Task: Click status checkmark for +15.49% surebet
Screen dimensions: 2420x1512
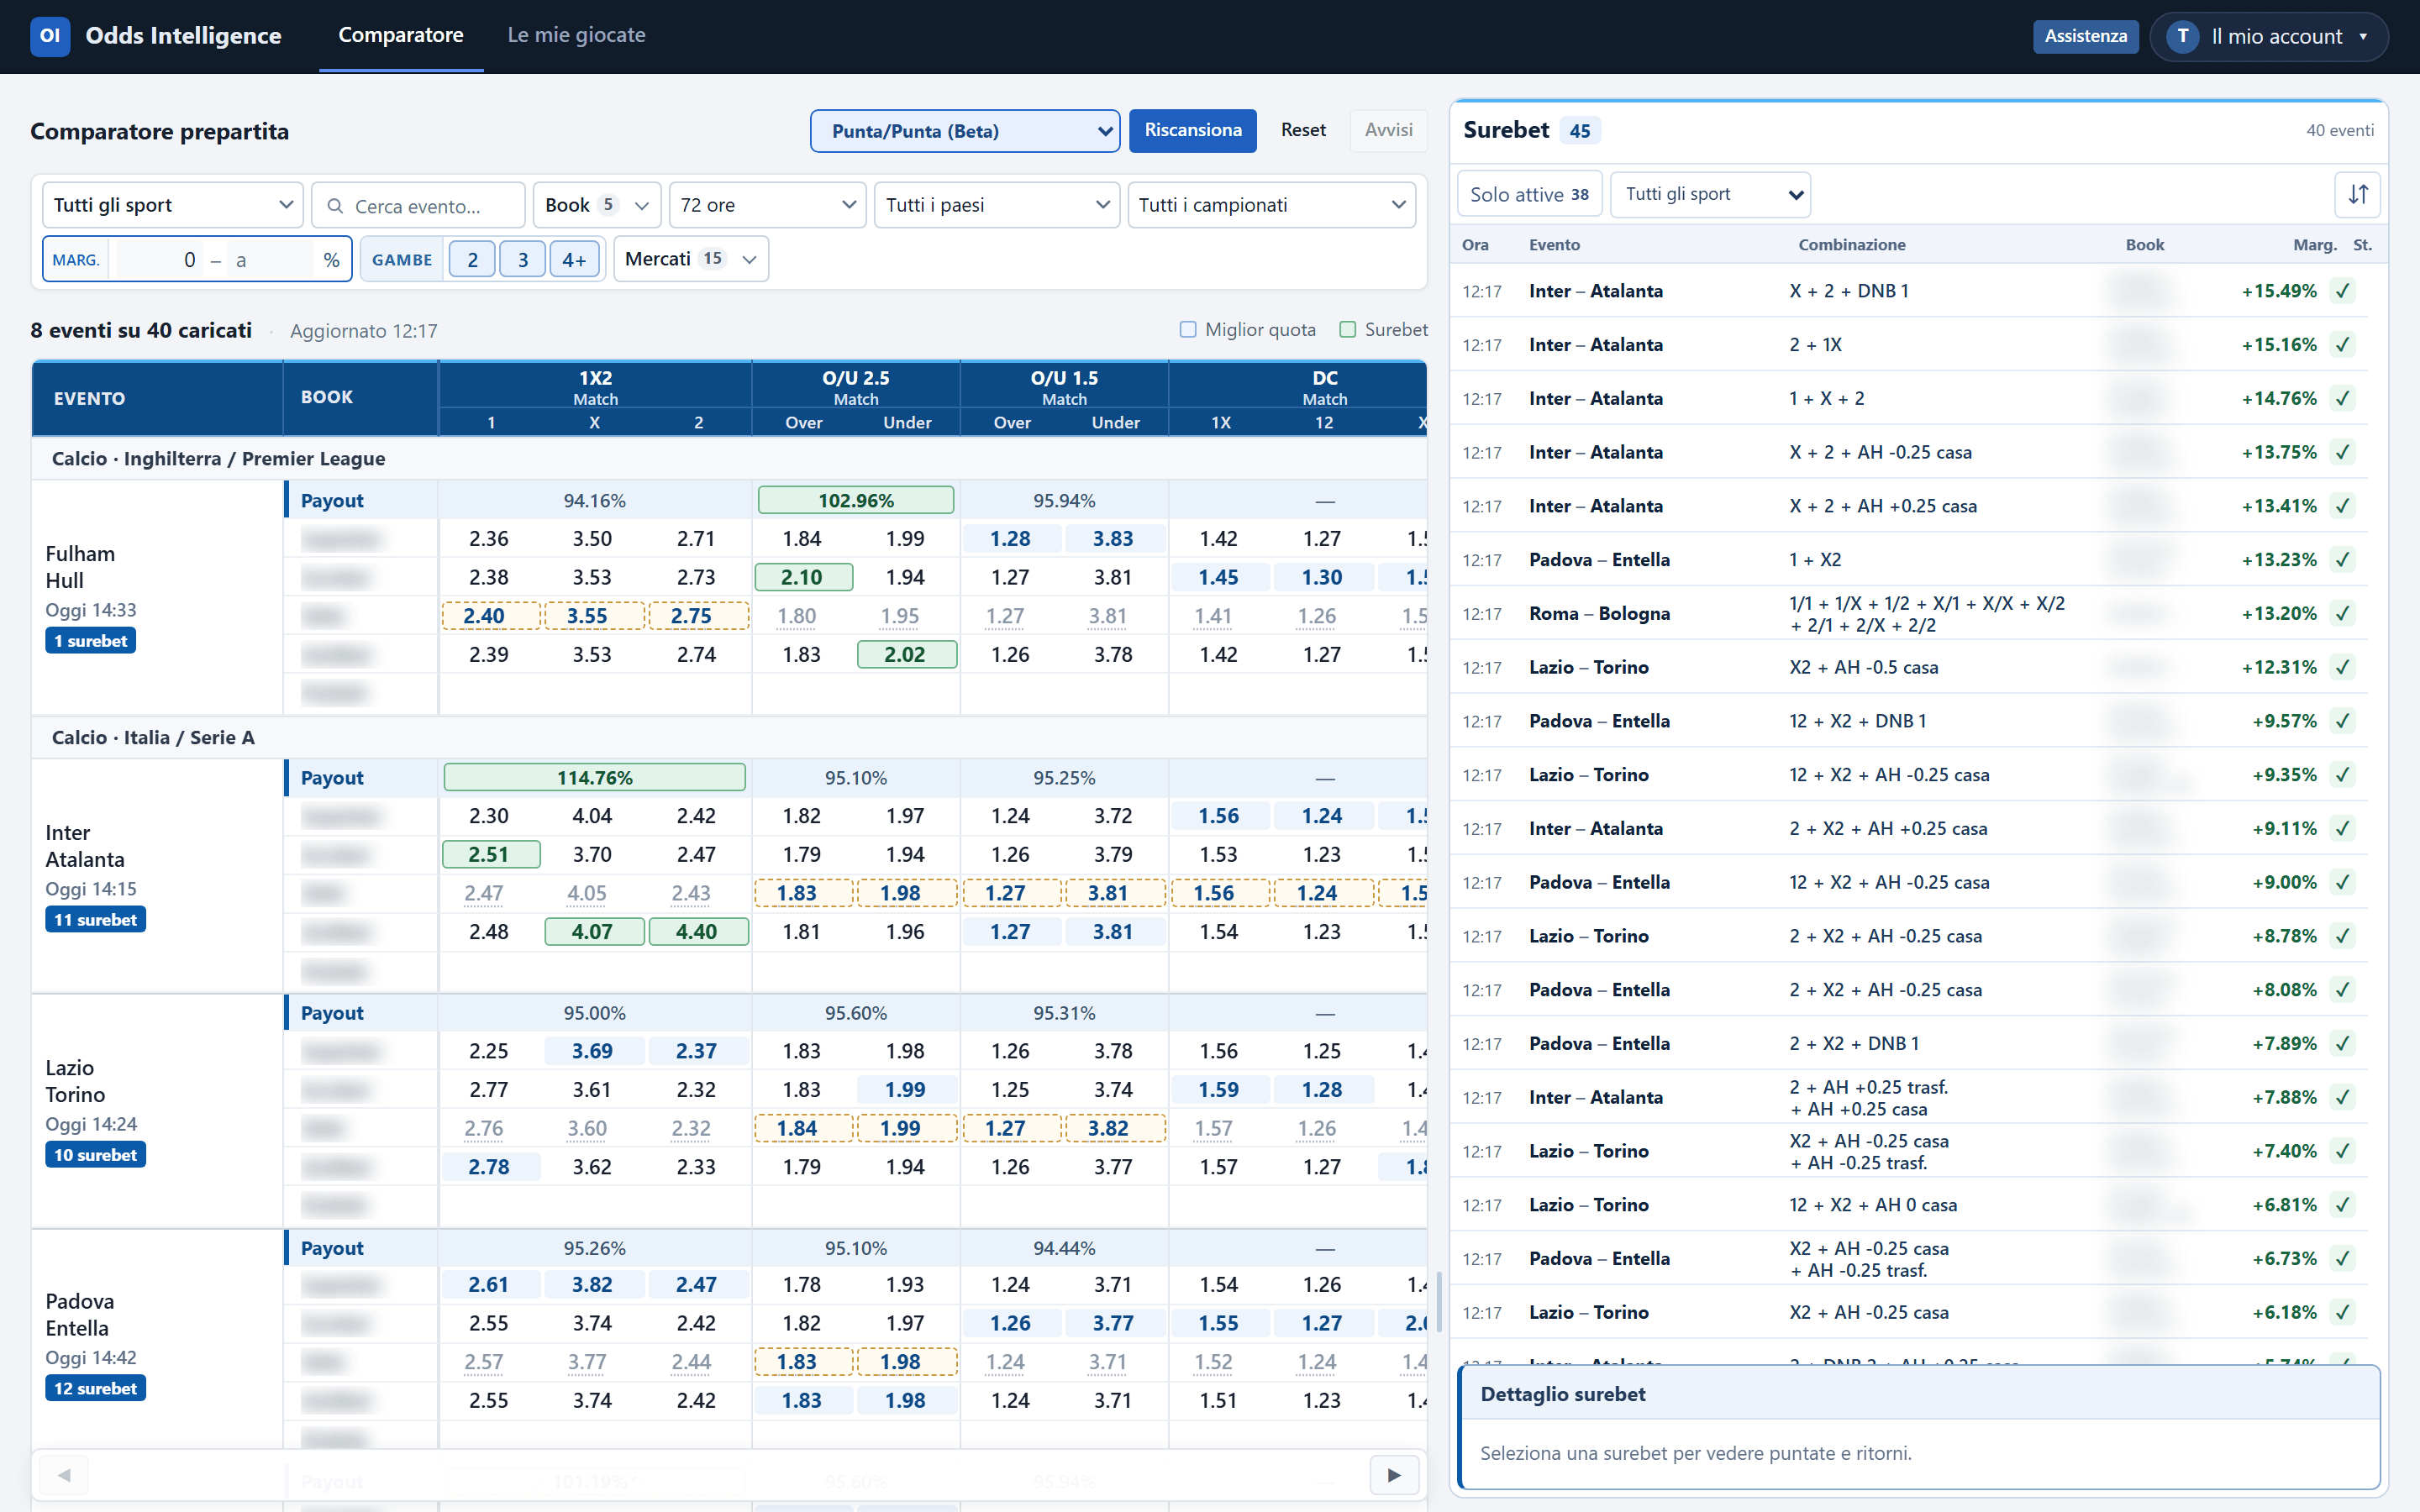Action: pyautogui.click(x=2343, y=291)
